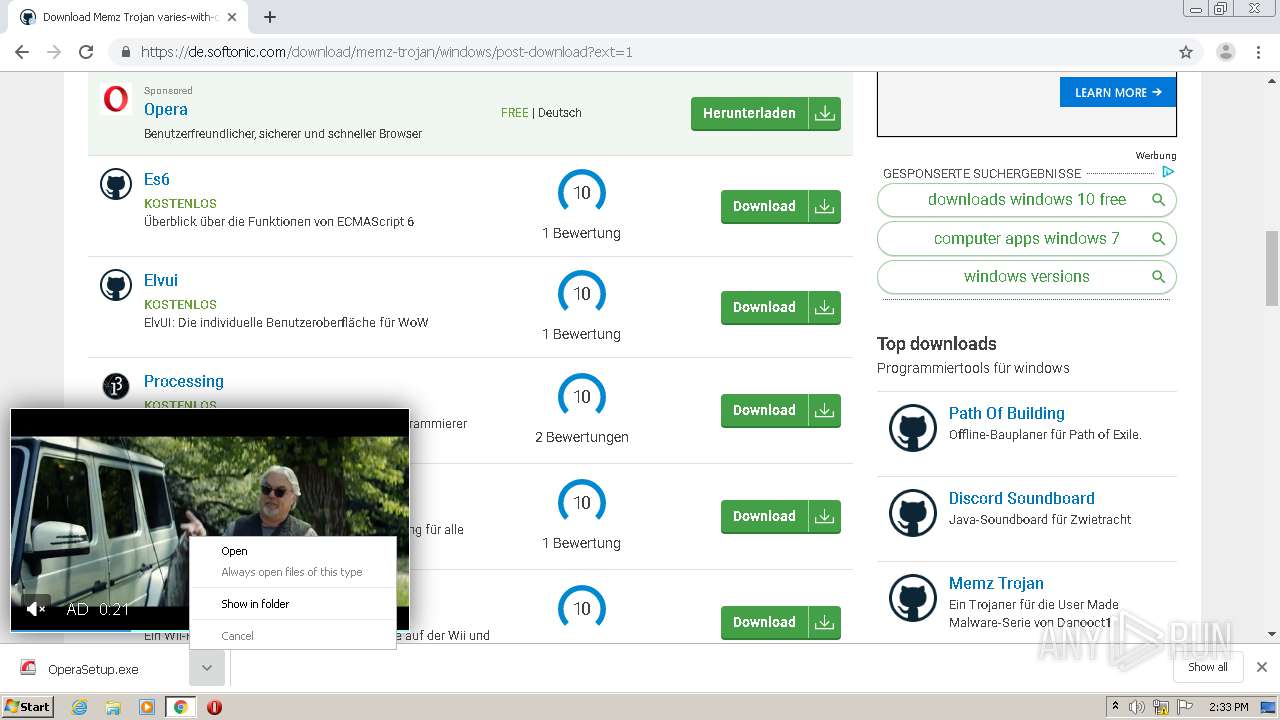Viewport: 1280px width, 720px height.
Task: Click the taskbar clock showing 2:33 PM
Action: click(1228, 707)
